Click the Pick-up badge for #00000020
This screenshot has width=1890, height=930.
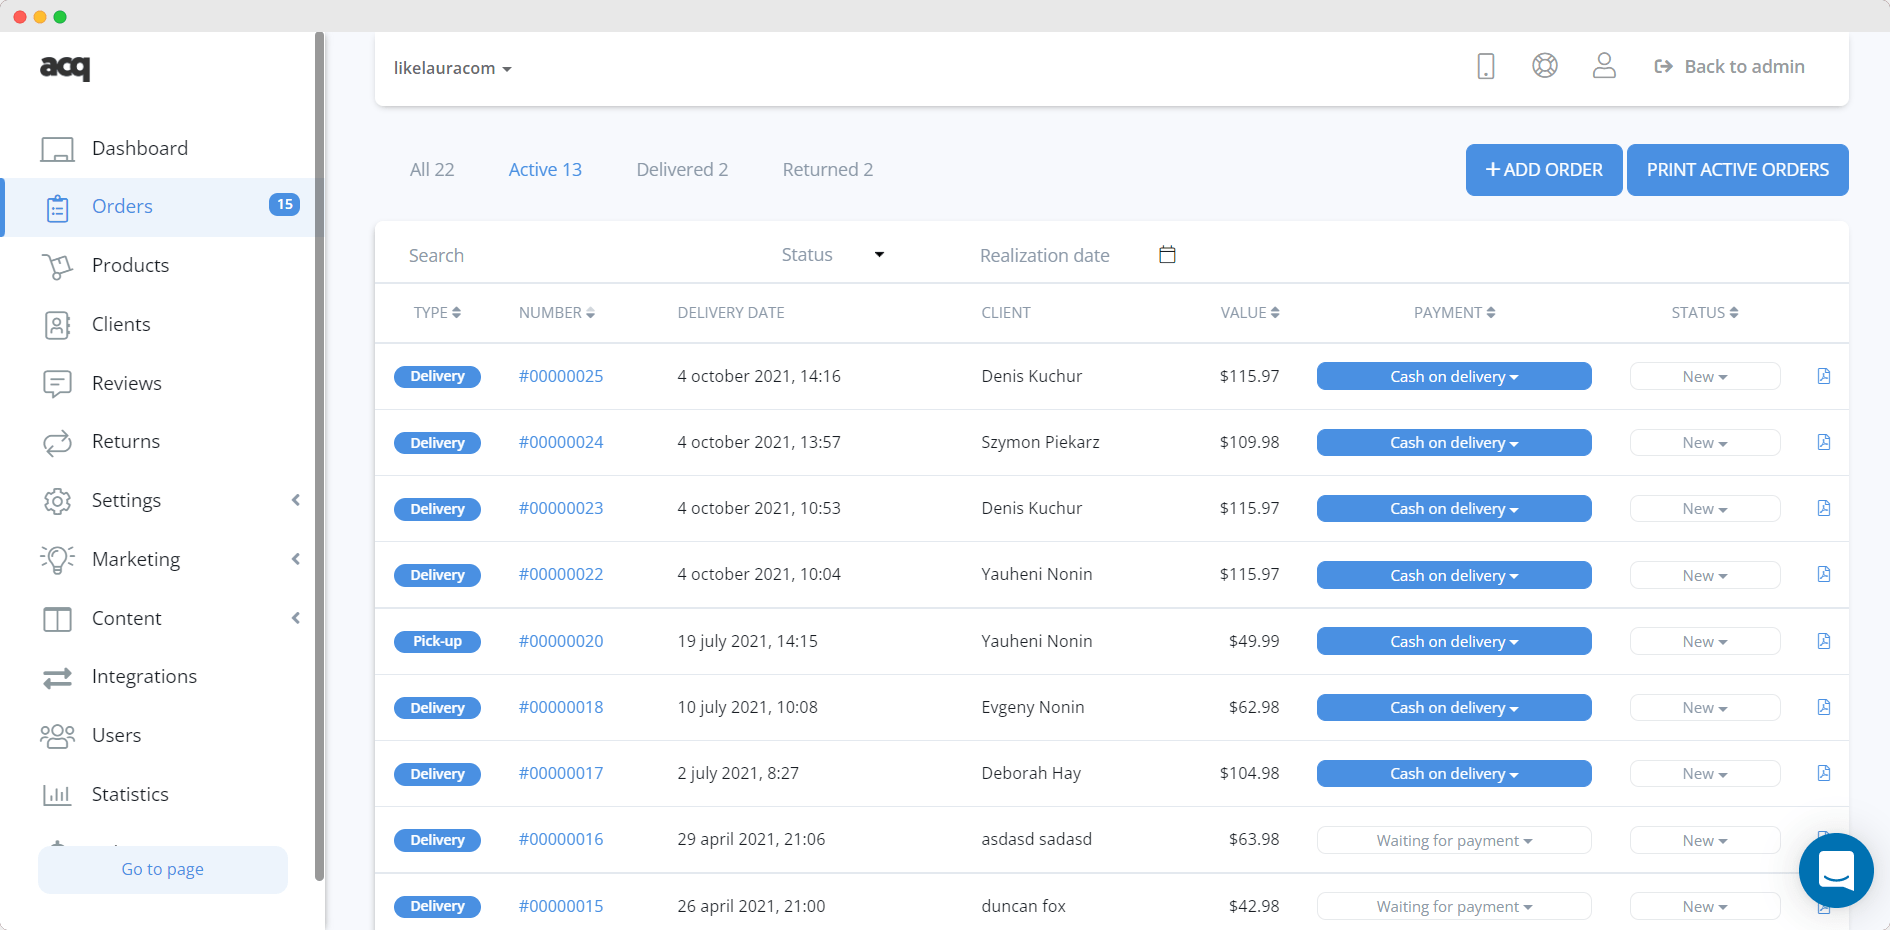coord(437,641)
